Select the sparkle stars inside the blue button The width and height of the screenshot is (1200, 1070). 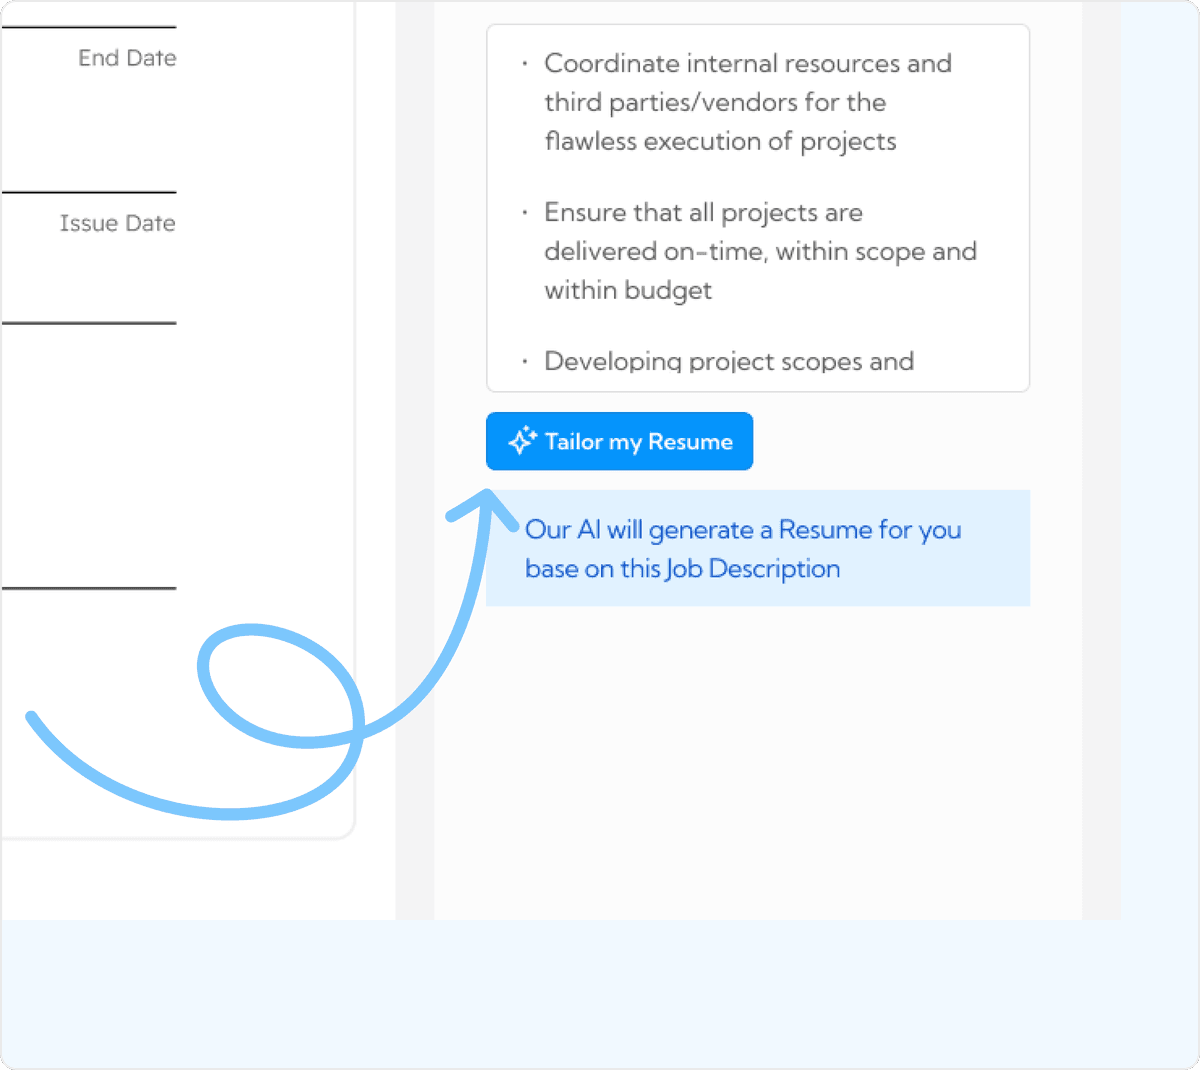click(521, 440)
